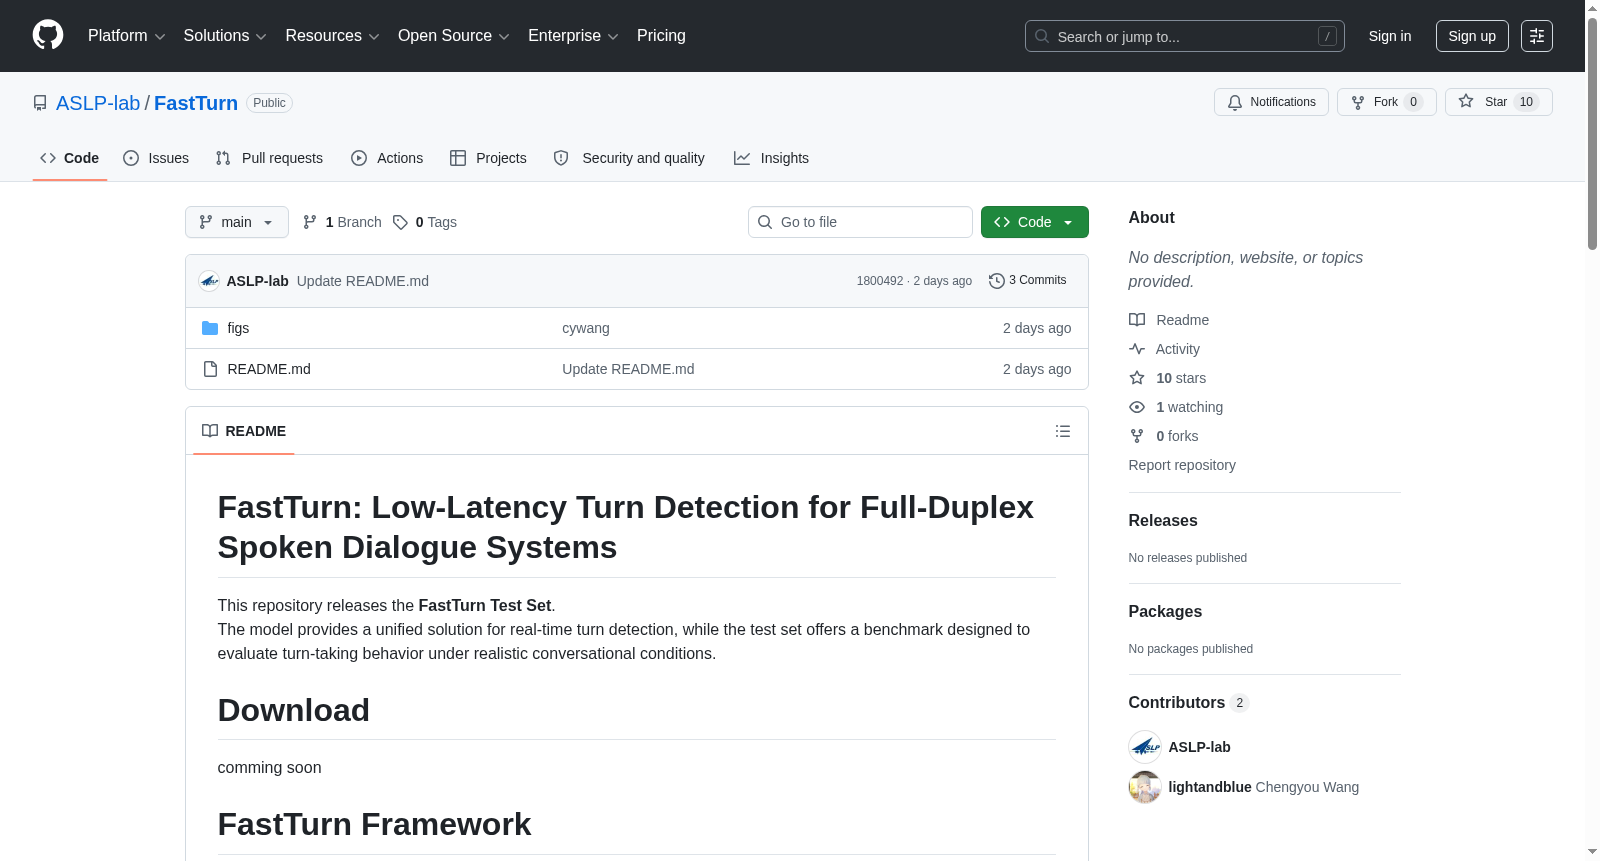This screenshot has height=861, width=1600.
Task: Click the README.md file icon
Action: (x=210, y=369)
